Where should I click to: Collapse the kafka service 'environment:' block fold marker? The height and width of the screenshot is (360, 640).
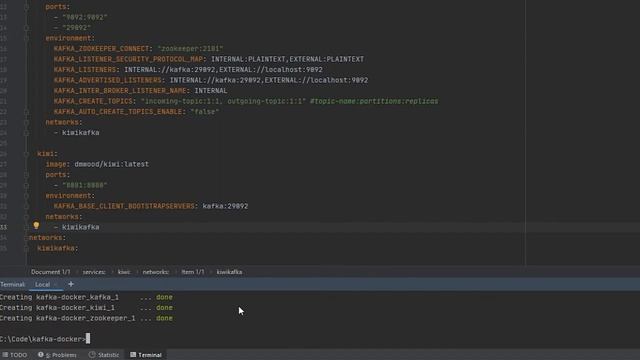tap(26, 38)
